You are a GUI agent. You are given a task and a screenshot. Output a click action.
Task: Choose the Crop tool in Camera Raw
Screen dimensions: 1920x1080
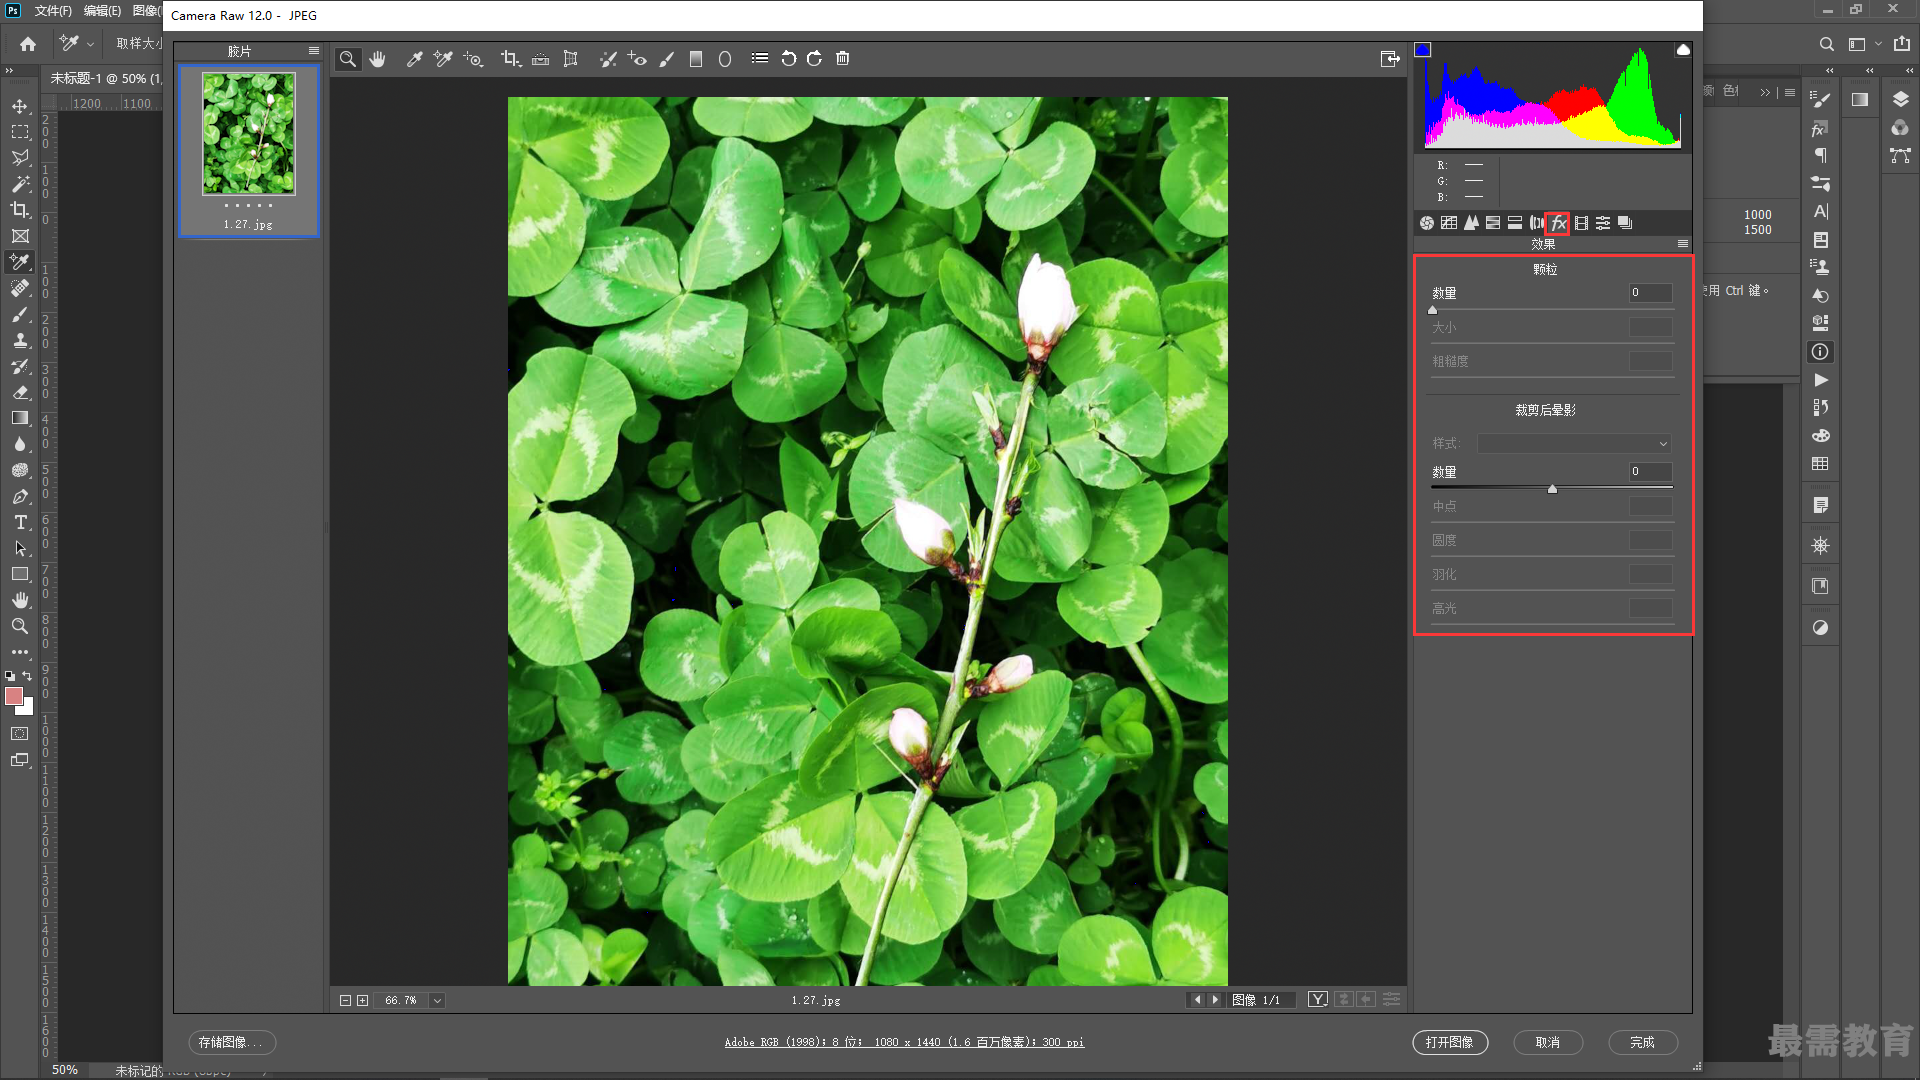pos(511,59)
